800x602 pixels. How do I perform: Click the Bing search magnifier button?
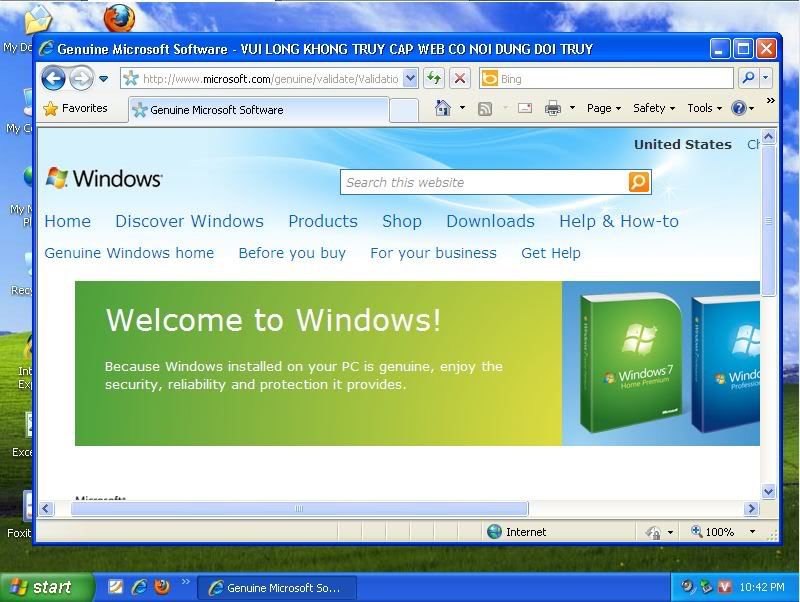click(x=748, y=78)
